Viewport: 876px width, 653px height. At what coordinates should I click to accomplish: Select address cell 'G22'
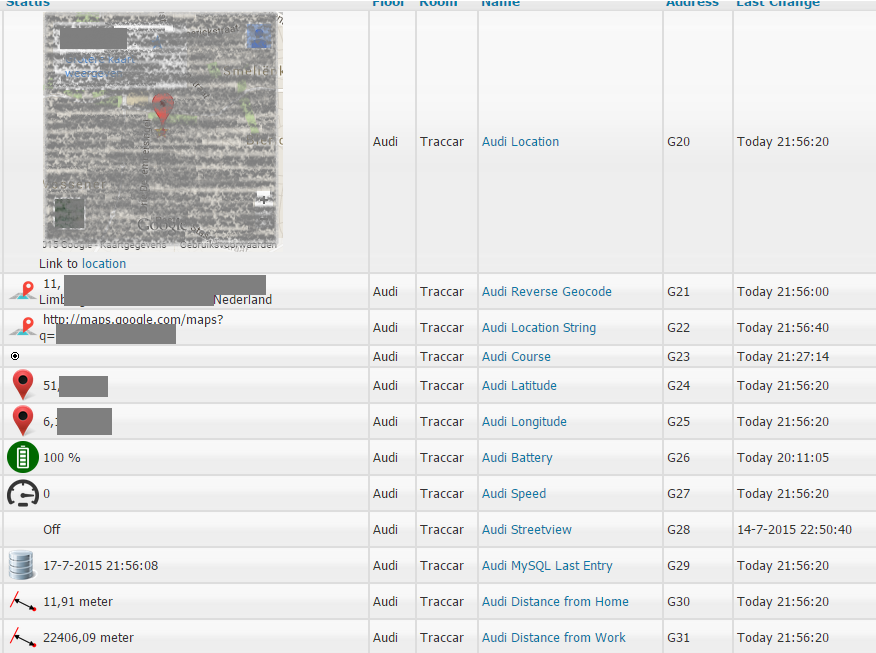pyautogui.click(x=678, y=328)
